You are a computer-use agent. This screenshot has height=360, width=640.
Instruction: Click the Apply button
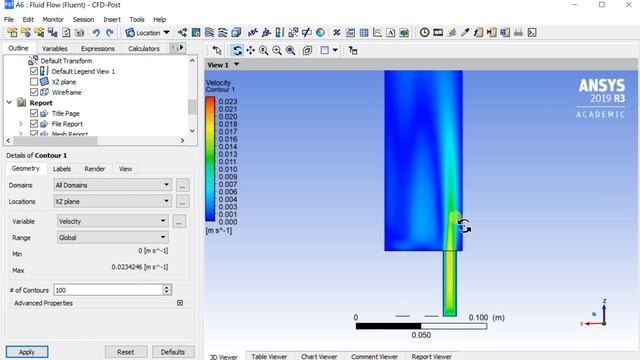click(27, 352)
